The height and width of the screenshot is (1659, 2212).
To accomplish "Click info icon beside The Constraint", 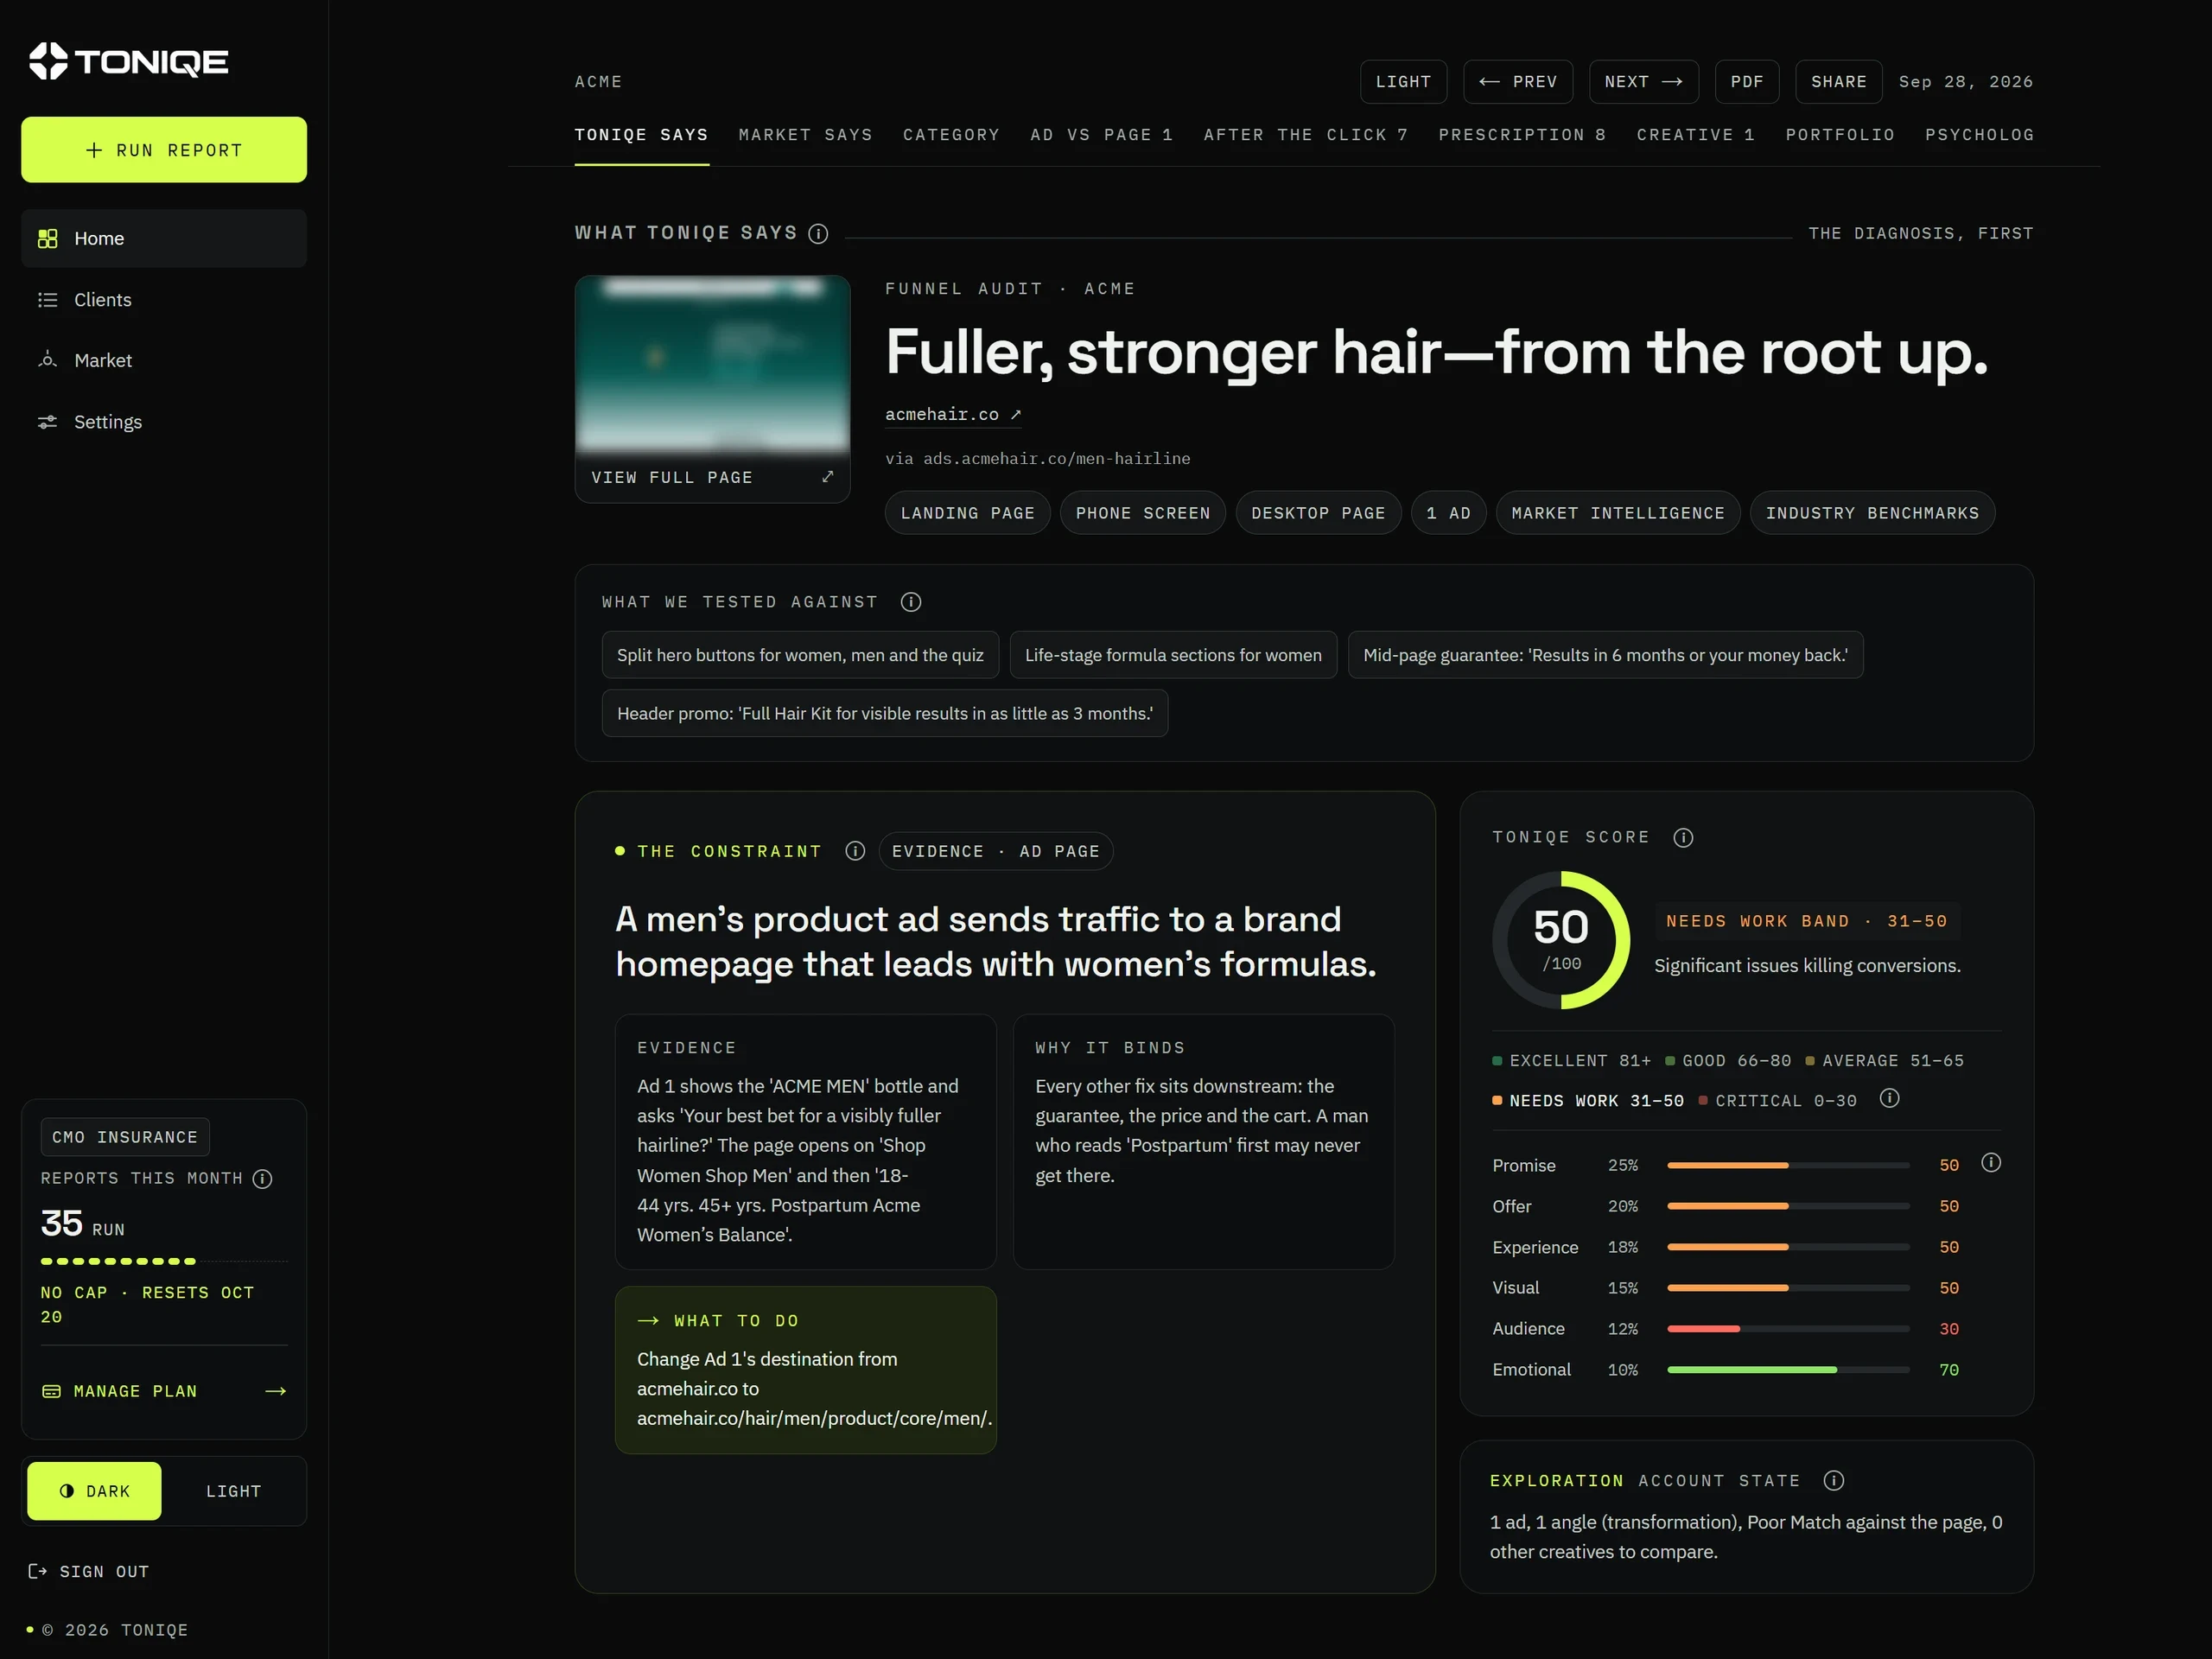I will coord(854,851).
